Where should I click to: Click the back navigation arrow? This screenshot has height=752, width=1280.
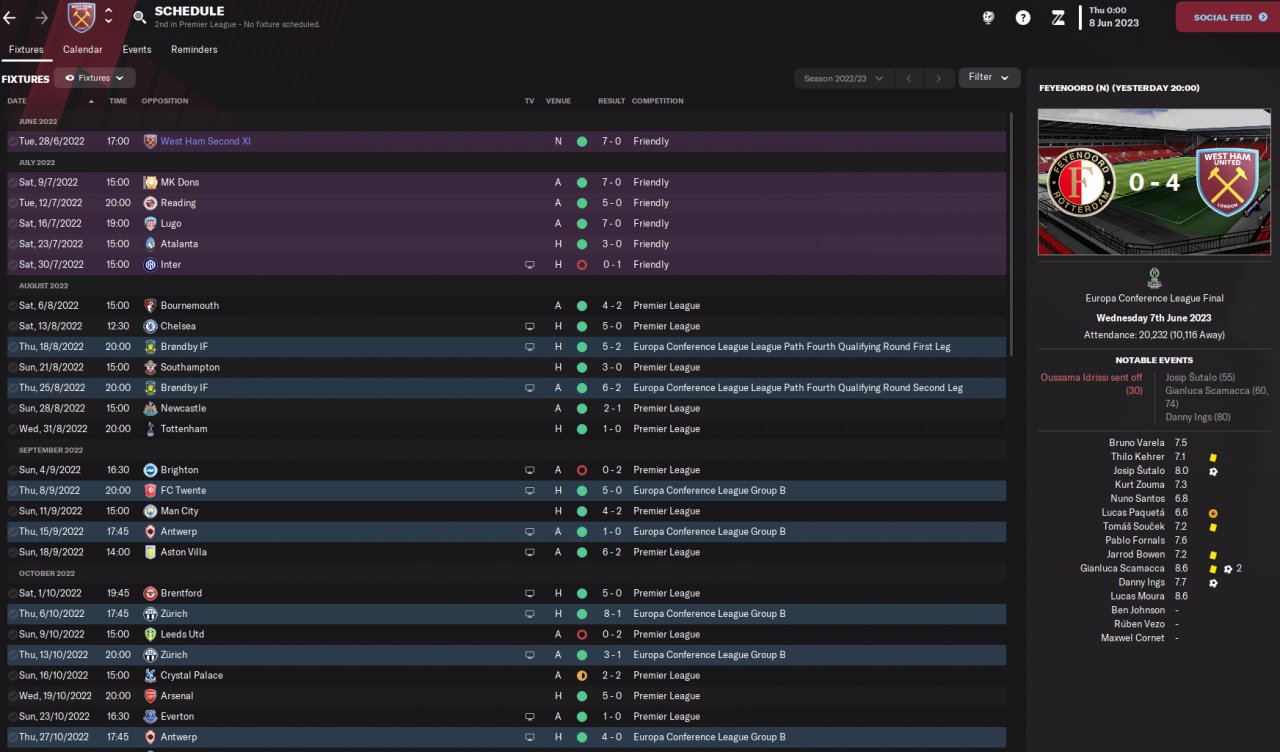pyautogui.click(x=10, y=18)
